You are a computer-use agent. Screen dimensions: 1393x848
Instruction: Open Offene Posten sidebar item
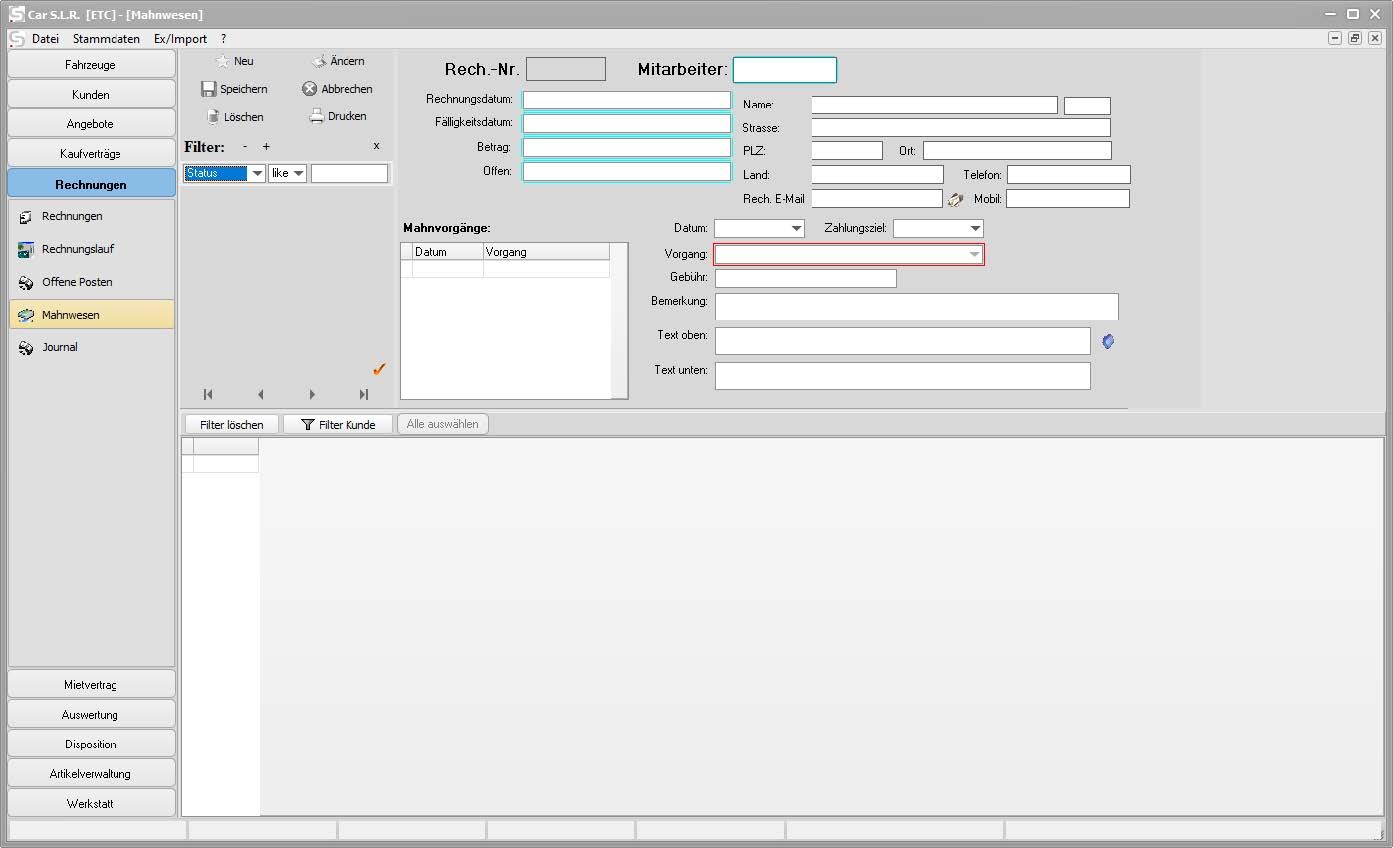point(92,282)
